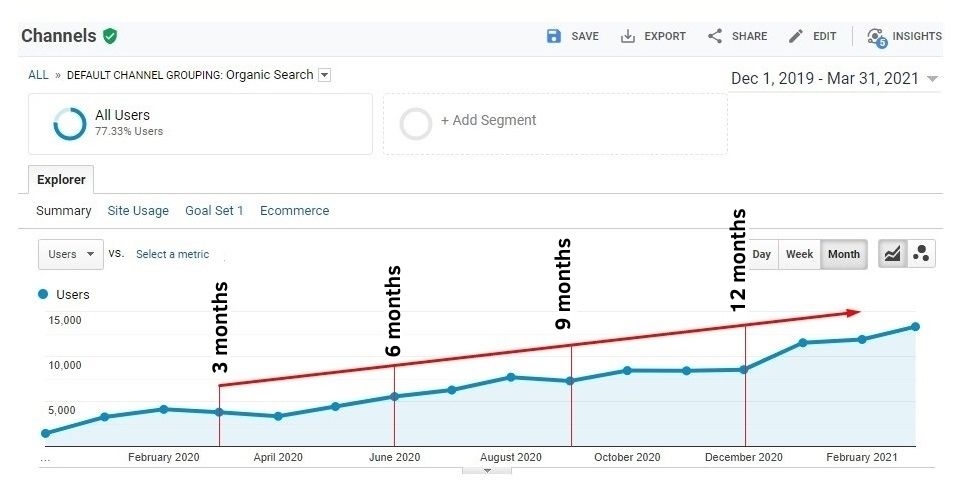Click the ALL breadcrumb link

click(38, 75)
